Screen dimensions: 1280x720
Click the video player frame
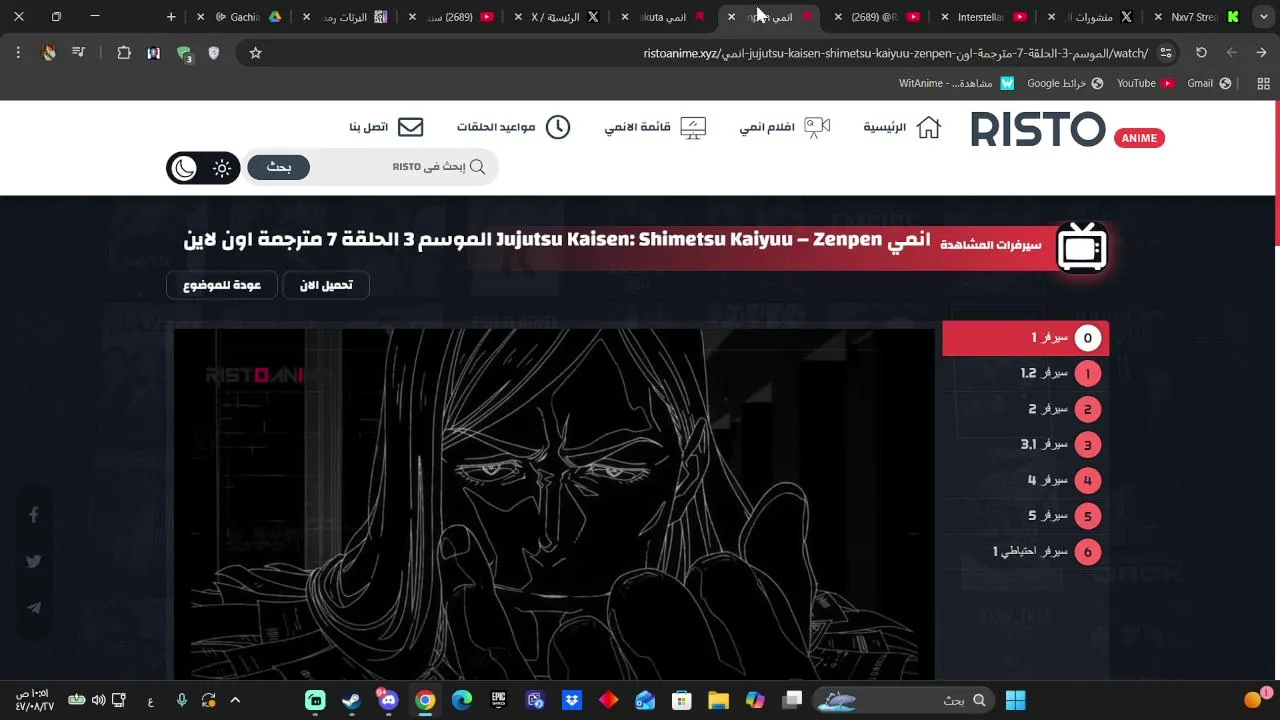pyautogui.click(x=554, y=504)
